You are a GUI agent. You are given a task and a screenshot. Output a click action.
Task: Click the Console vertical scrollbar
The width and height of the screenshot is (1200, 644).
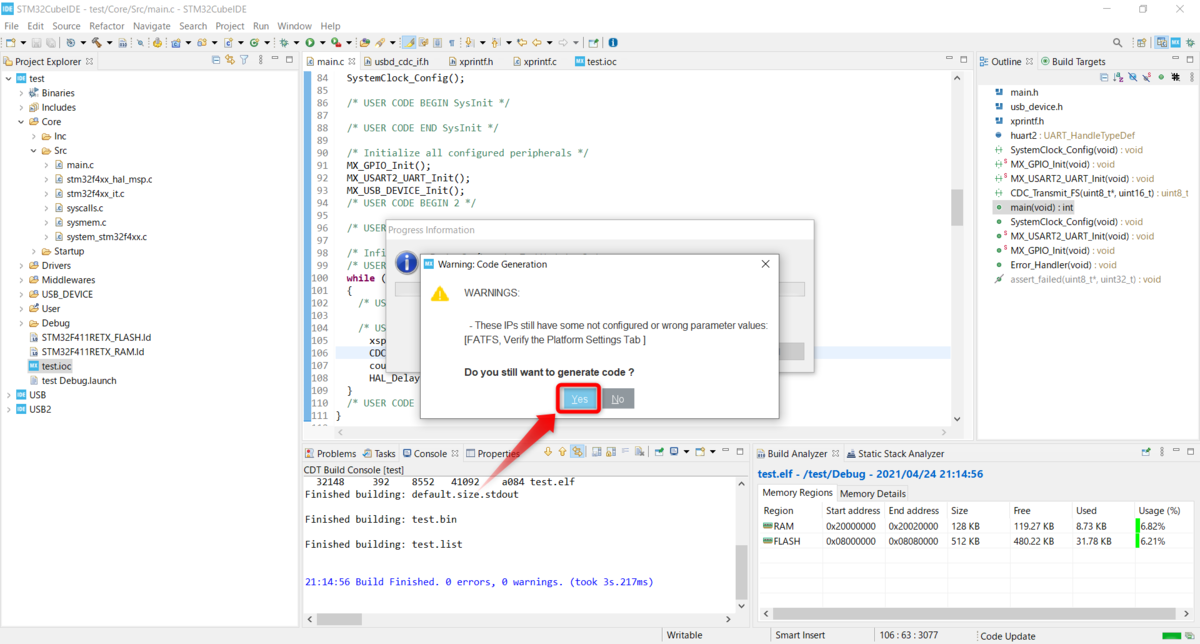tap(741, 573)
